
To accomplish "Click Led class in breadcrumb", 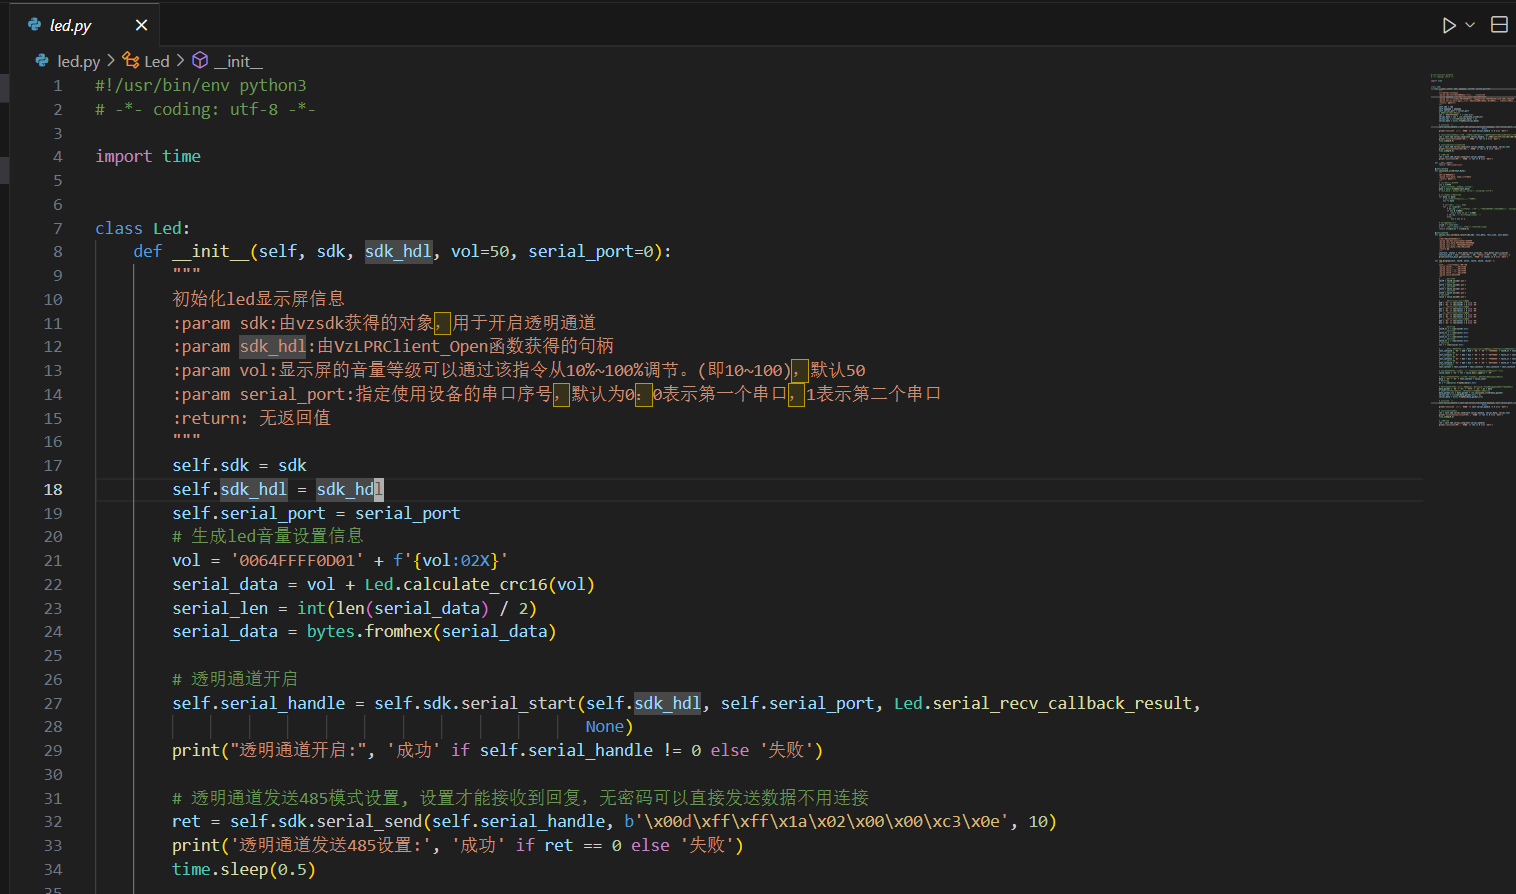I will 157,61.
